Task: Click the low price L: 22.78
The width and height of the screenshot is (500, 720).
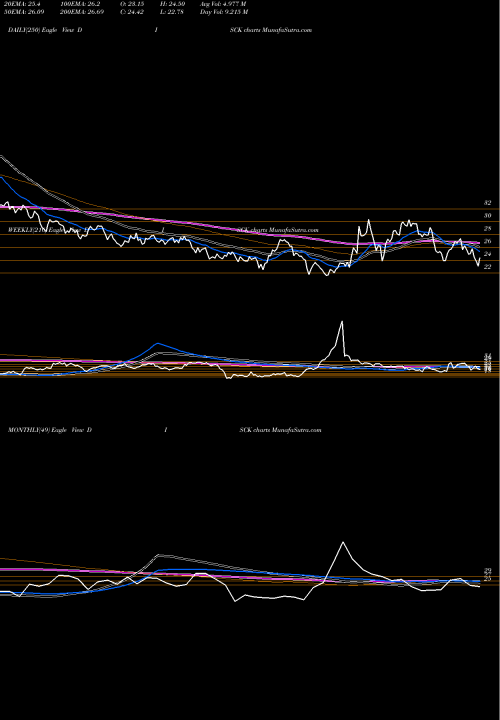Action: click(x=172, y=12)
